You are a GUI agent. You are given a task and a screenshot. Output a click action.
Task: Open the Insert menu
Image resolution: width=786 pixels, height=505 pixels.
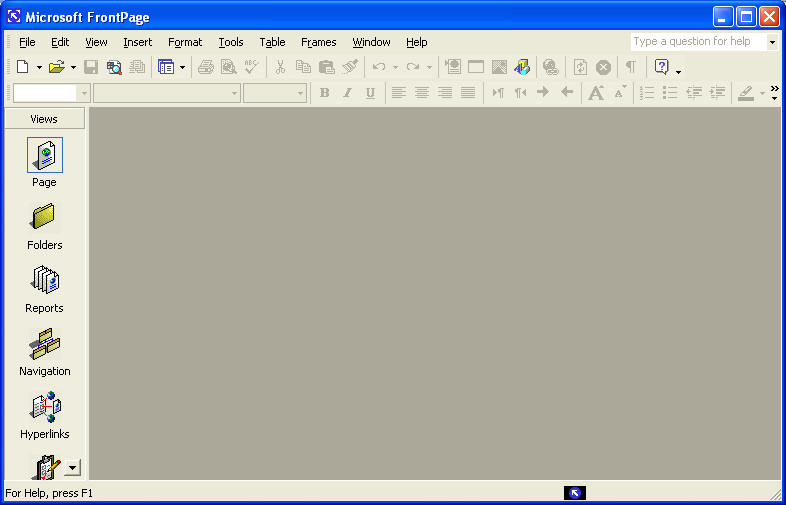click(x=138, y=42)
